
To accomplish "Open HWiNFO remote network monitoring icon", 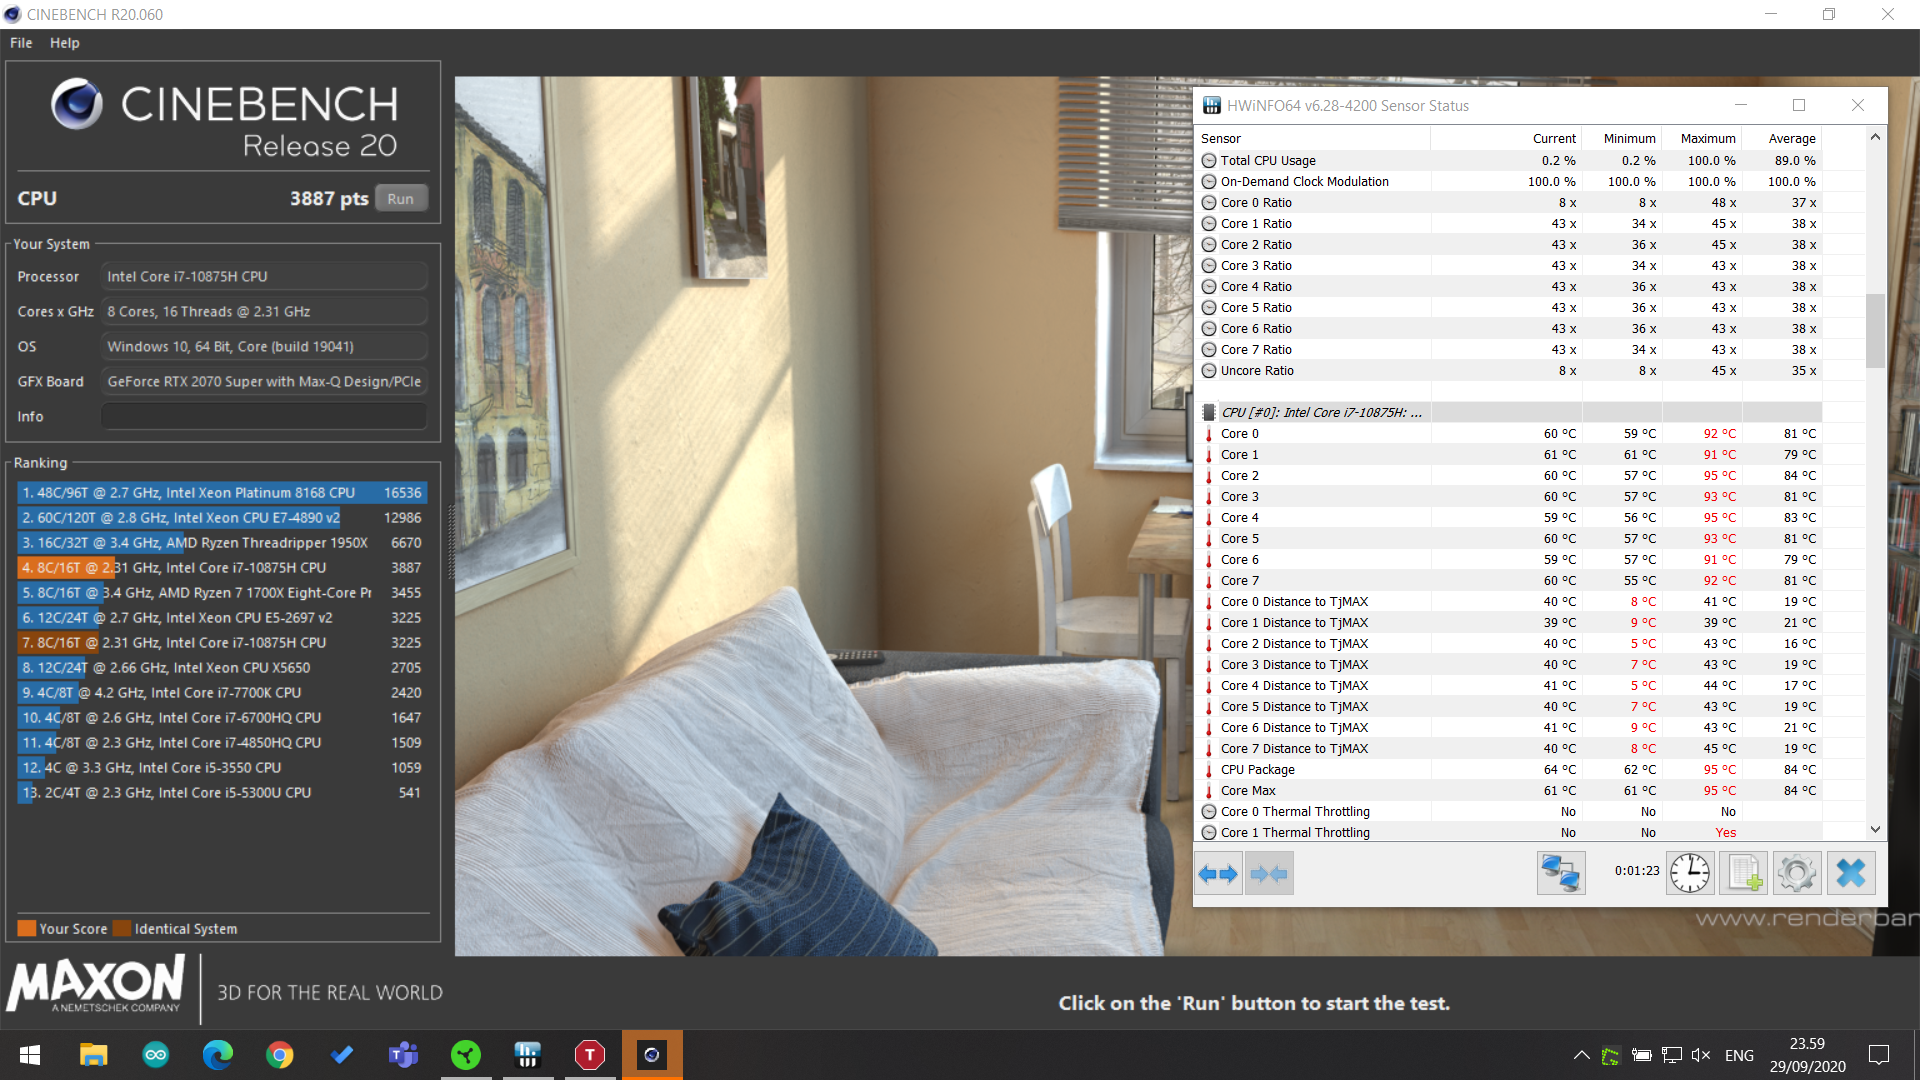I will (1560, 873).
